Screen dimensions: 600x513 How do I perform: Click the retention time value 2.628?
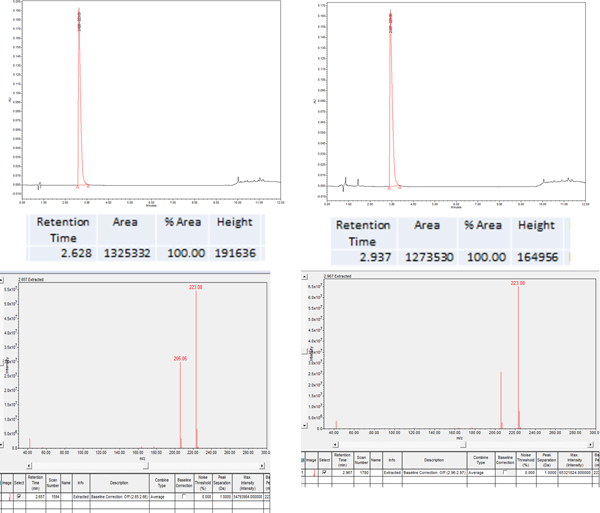76,253
